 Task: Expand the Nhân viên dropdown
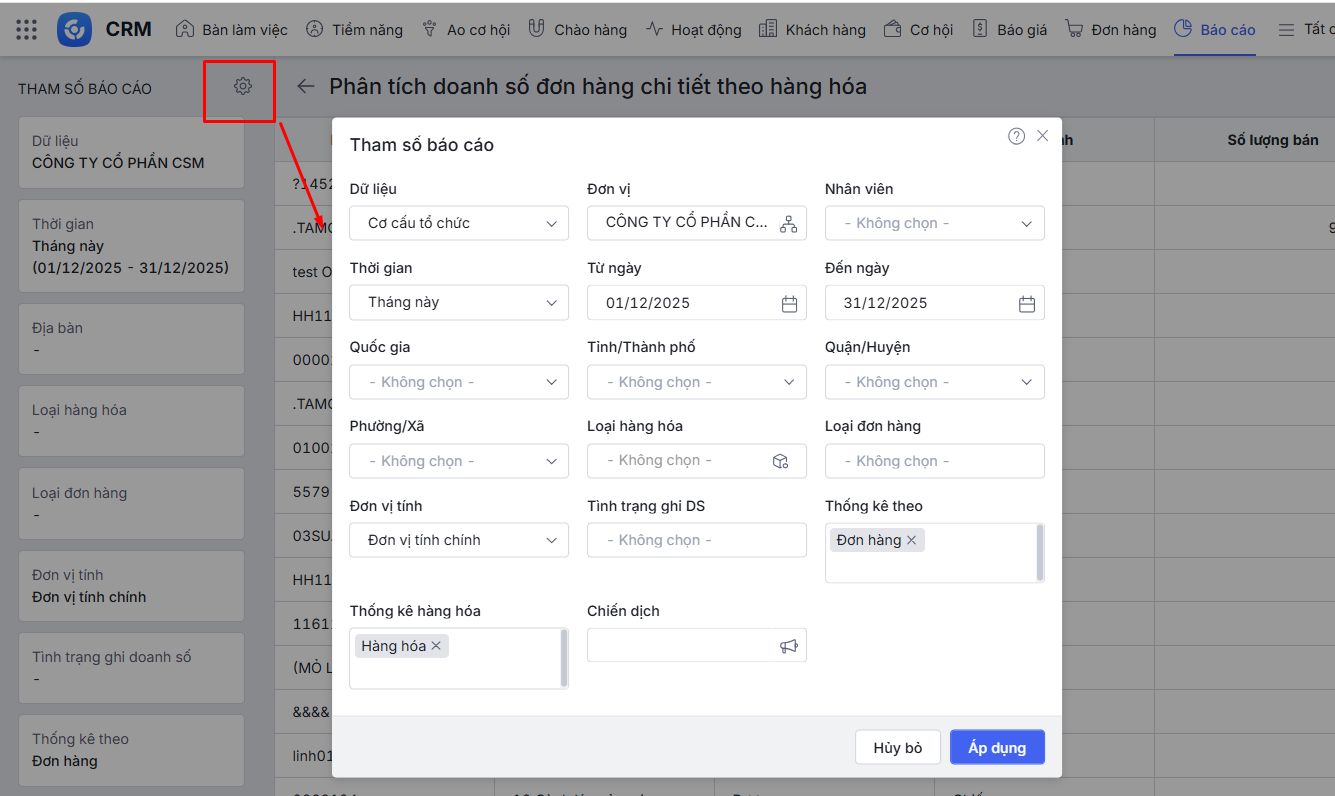coord(934,223)
